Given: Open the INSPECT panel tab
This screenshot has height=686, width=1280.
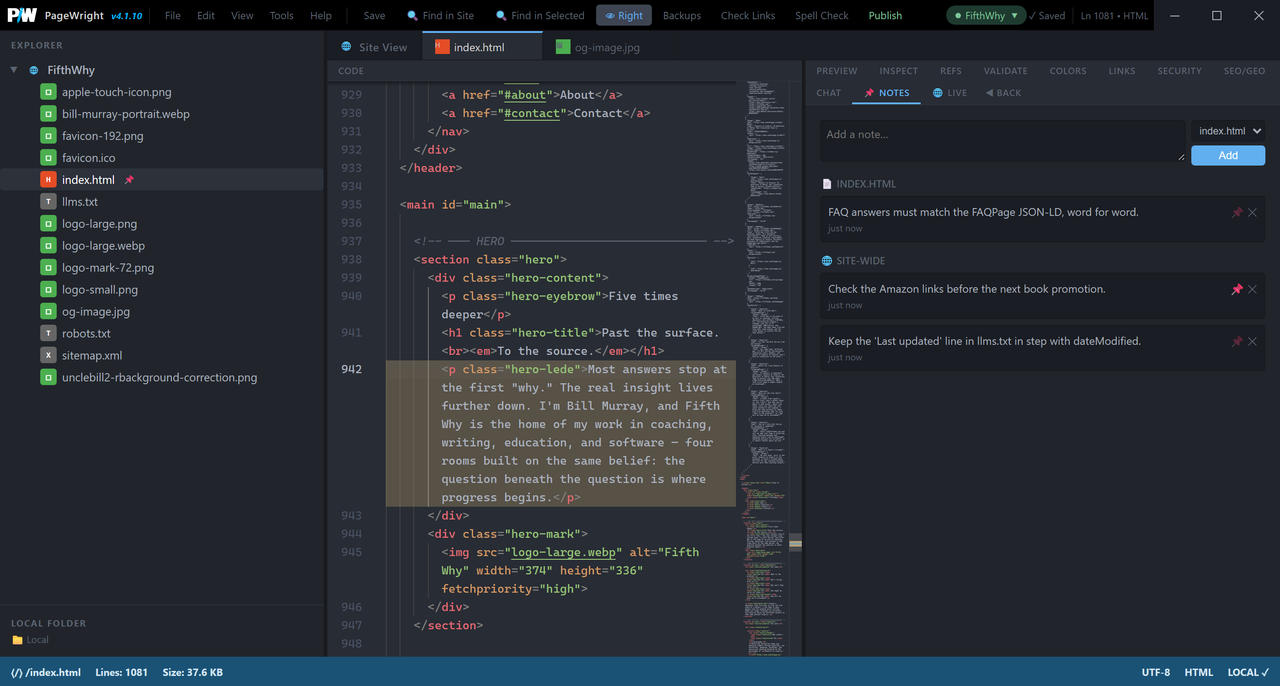Looking at the screenshot, I should (x=898, y=71).
